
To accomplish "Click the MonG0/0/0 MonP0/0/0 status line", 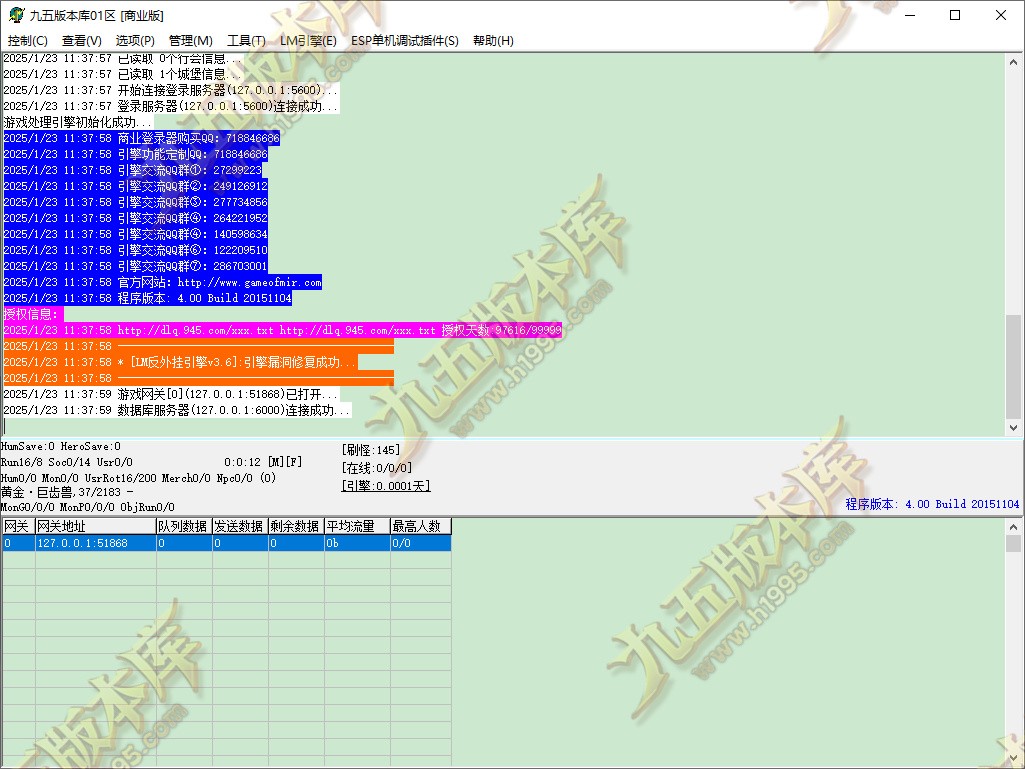I will click(x=88, y=507).
